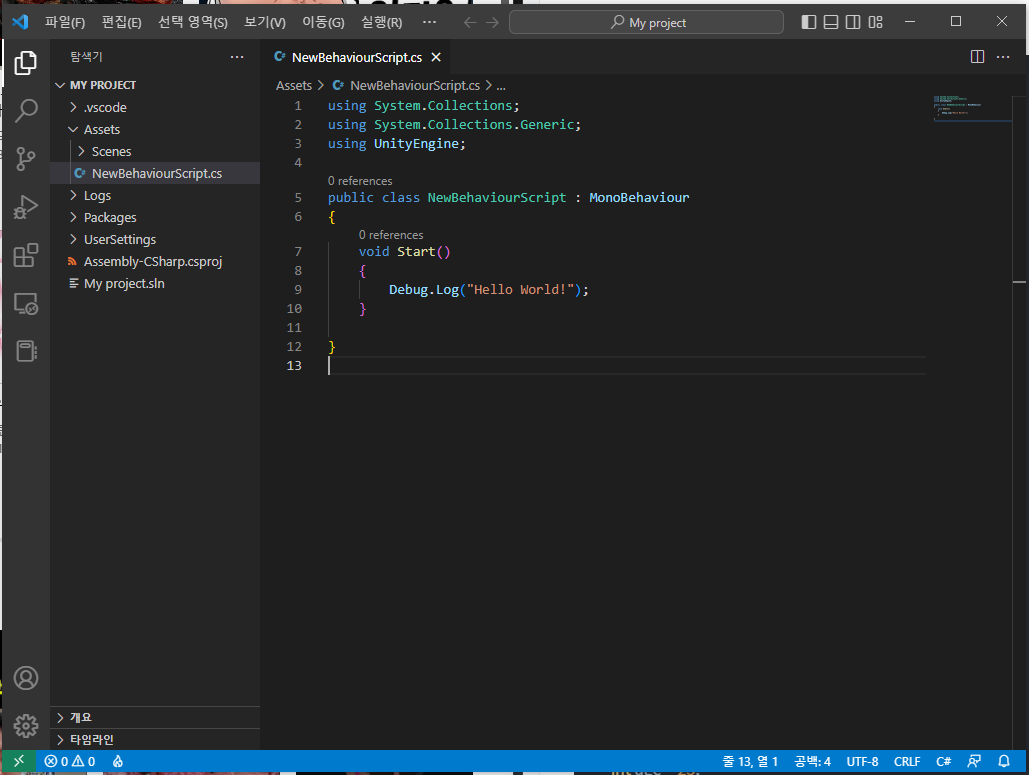Click the flame icon in status bar

click(x=118, y=761)
